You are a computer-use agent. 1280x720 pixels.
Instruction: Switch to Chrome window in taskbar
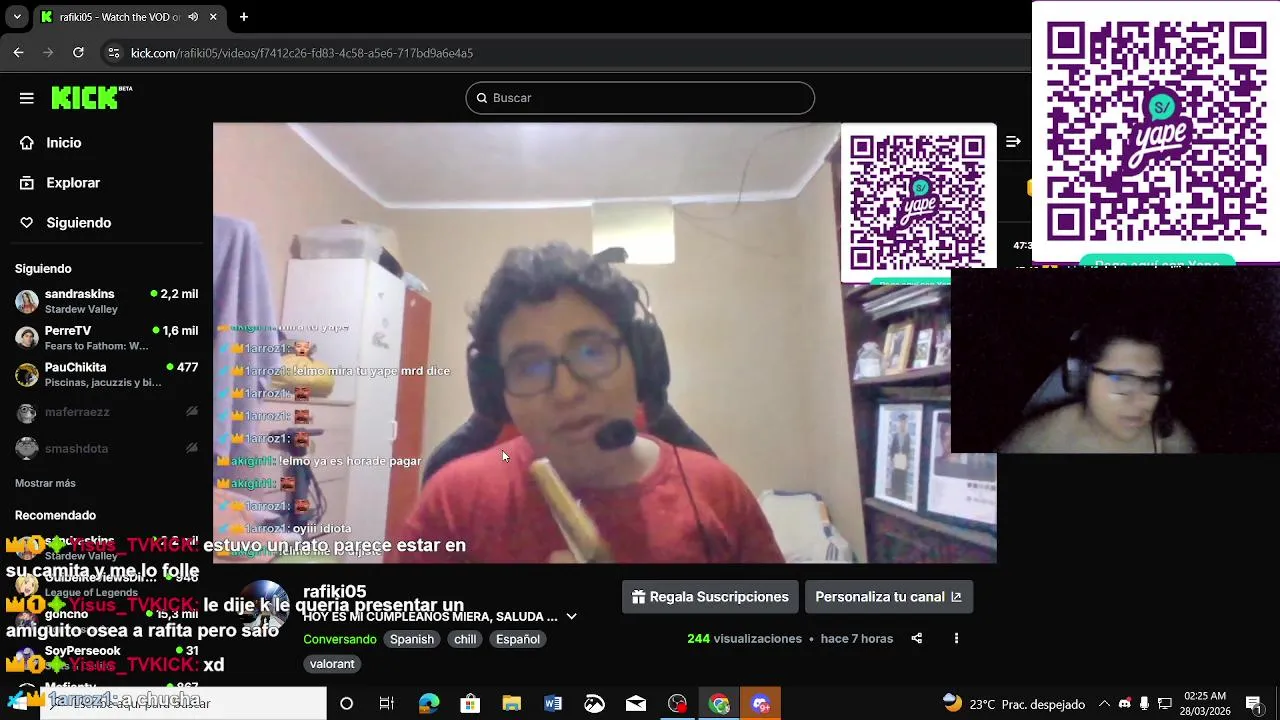point(720,704)
